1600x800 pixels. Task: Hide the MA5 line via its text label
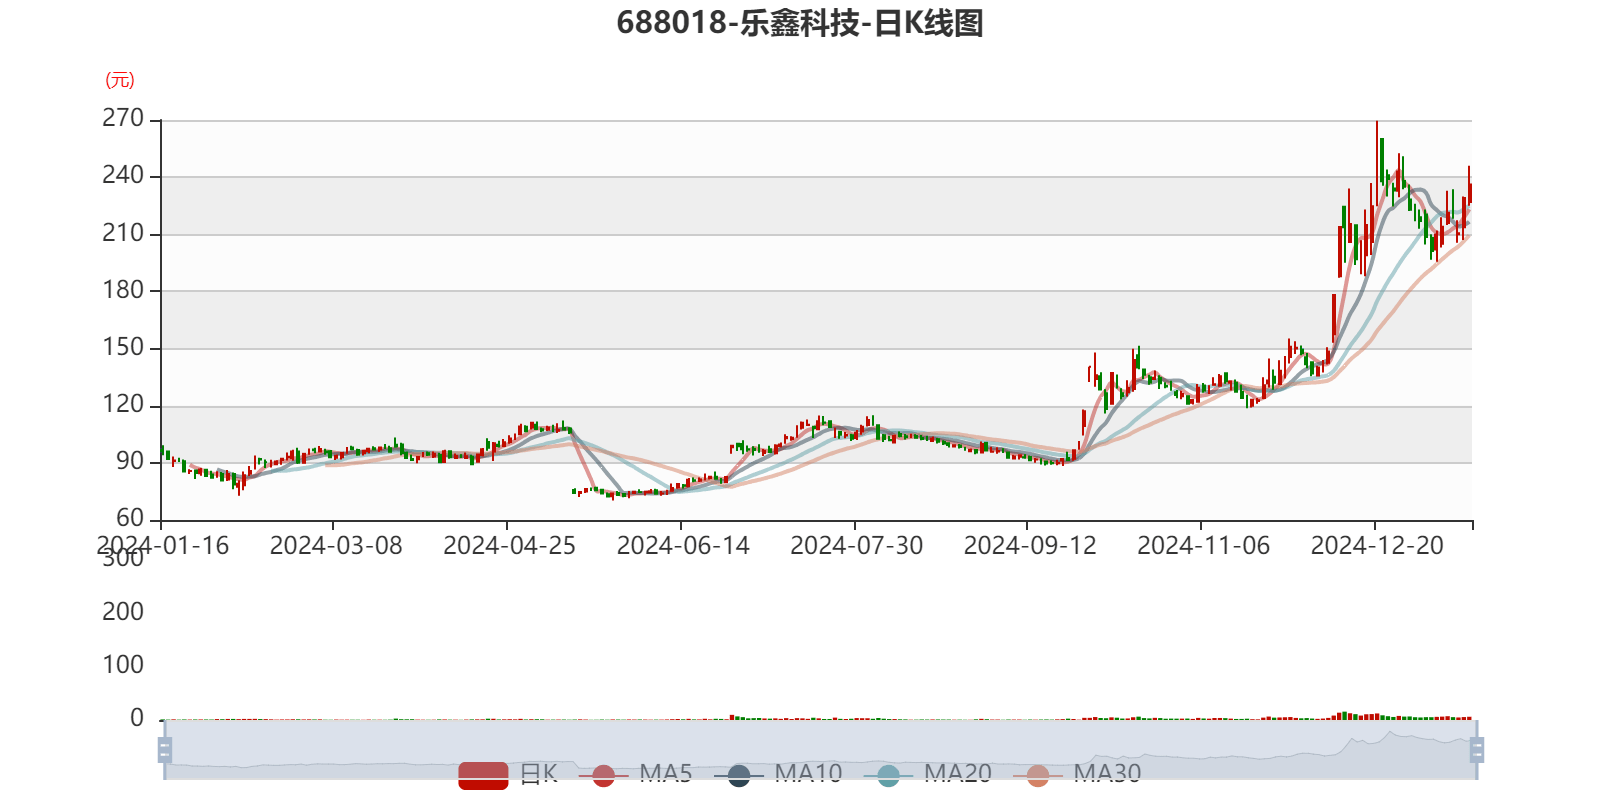coord(665,773)
